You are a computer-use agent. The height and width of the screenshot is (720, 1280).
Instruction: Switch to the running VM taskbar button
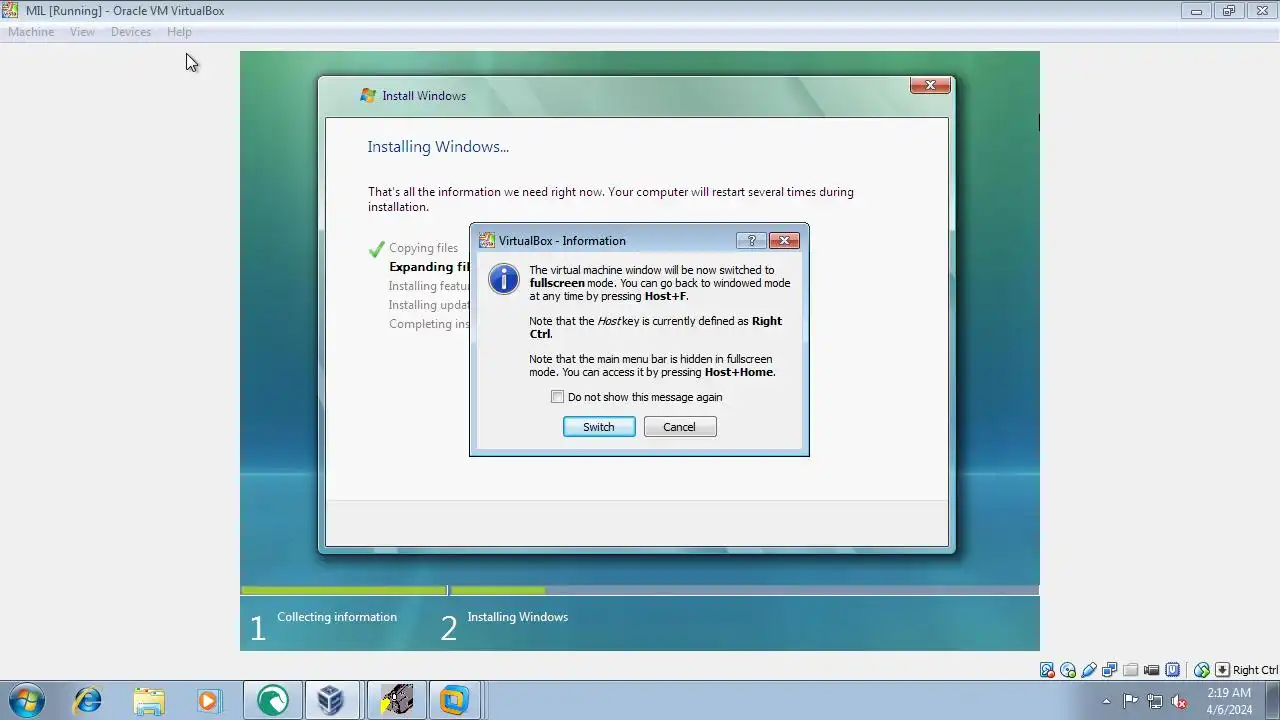pyautogui.click(x=396, y=700)
